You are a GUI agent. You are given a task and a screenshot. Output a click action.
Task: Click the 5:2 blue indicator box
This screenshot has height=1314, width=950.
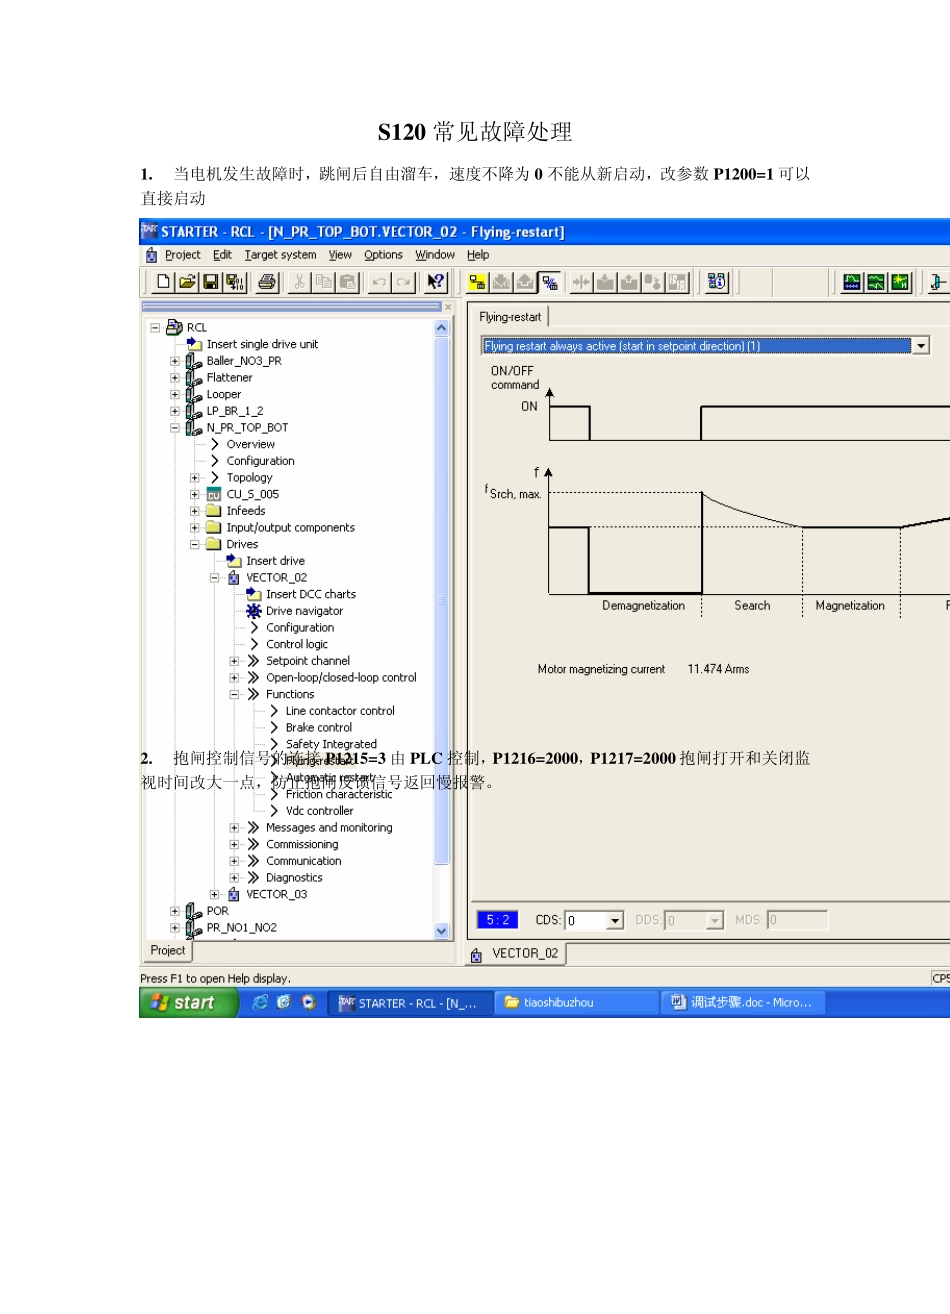(x=497, y=920)
